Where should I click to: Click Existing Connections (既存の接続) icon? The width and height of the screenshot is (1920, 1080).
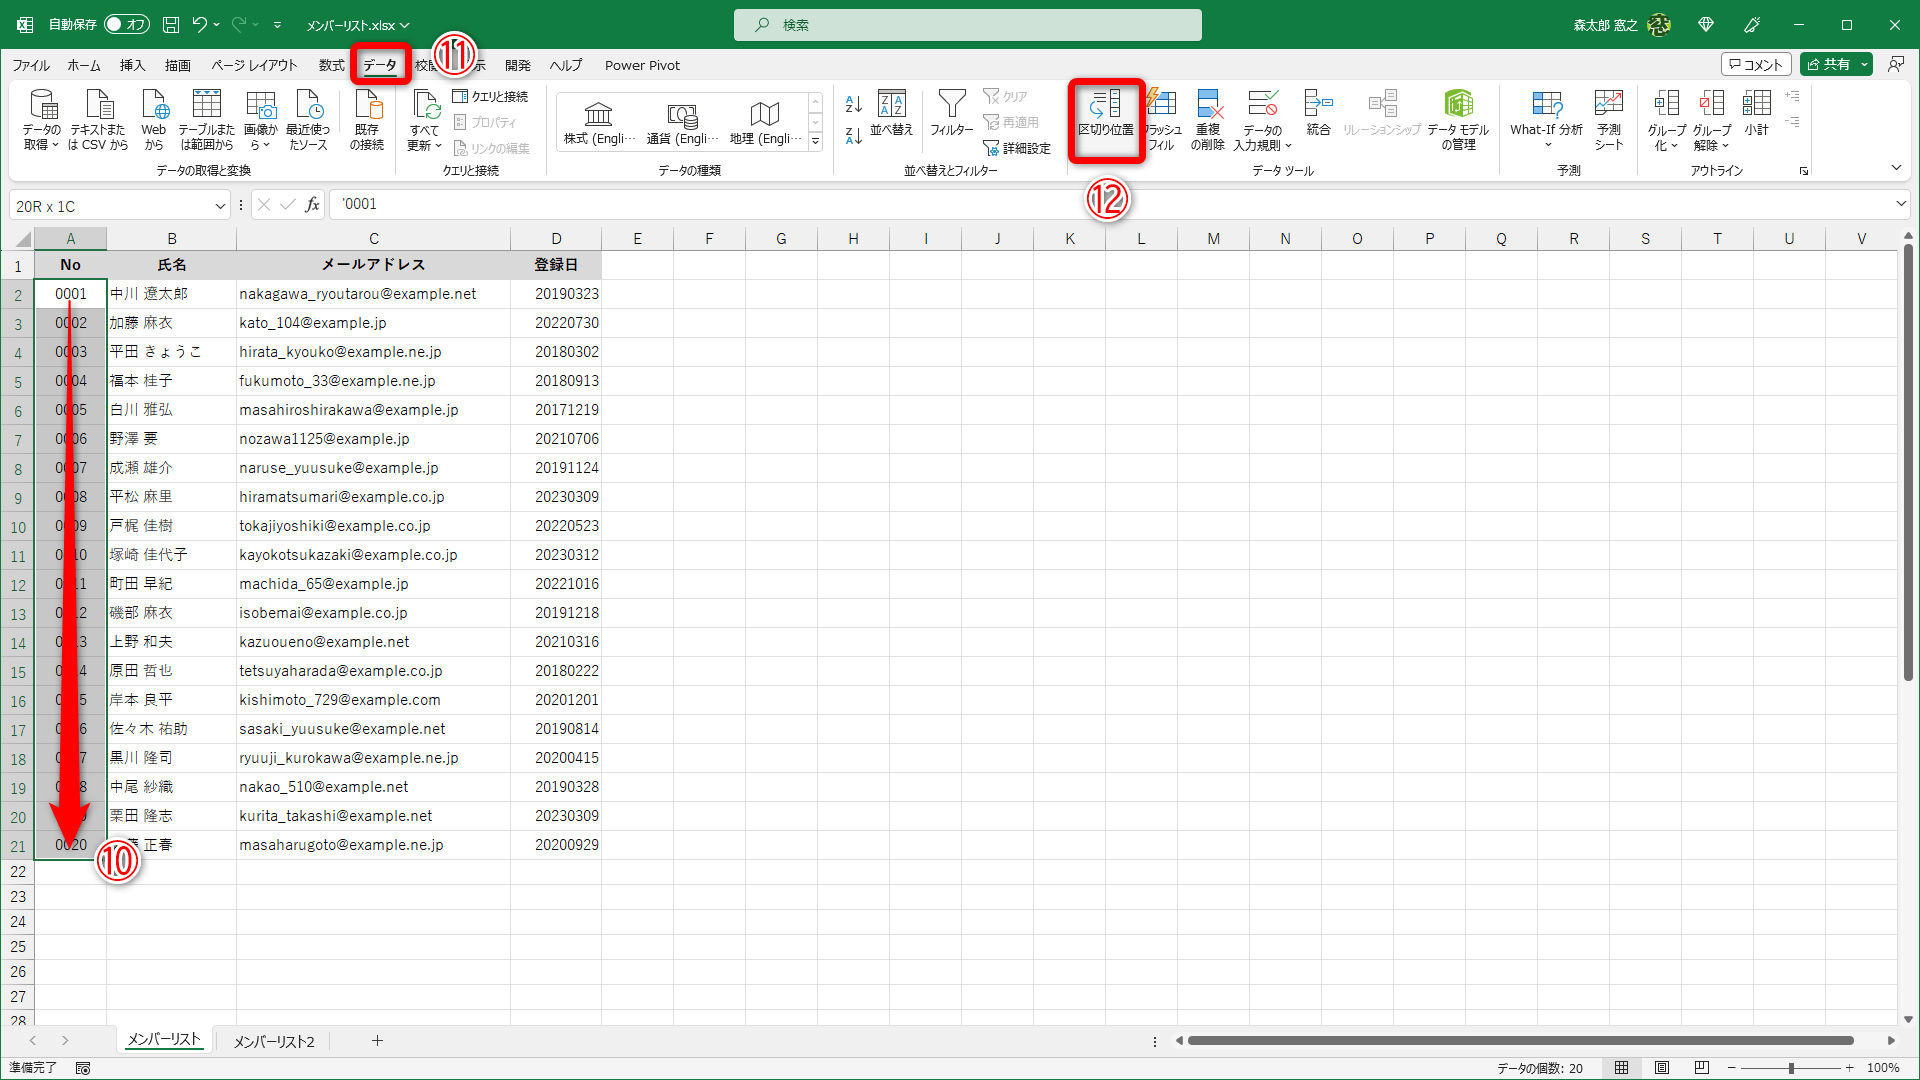click(x=367, y=118)
